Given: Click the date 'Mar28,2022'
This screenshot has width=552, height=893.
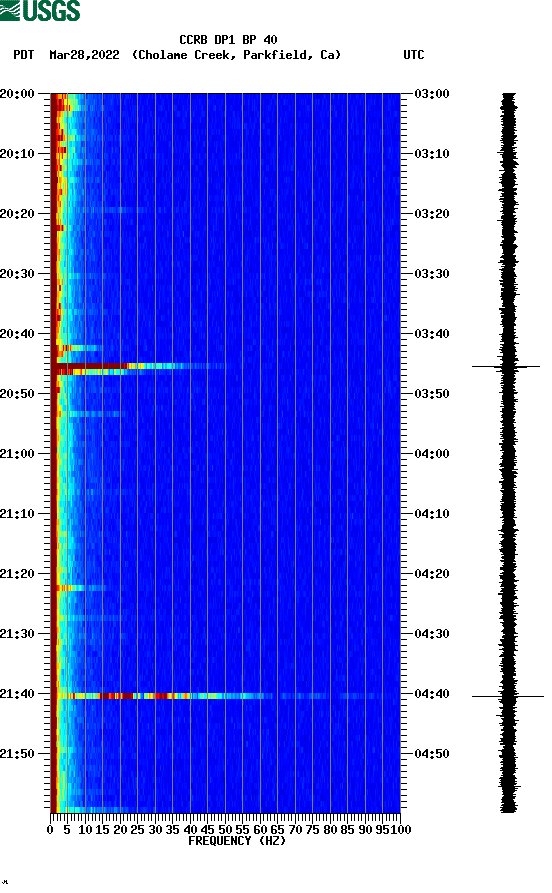Looking at the screenshot, I should [x=84, y=55].
